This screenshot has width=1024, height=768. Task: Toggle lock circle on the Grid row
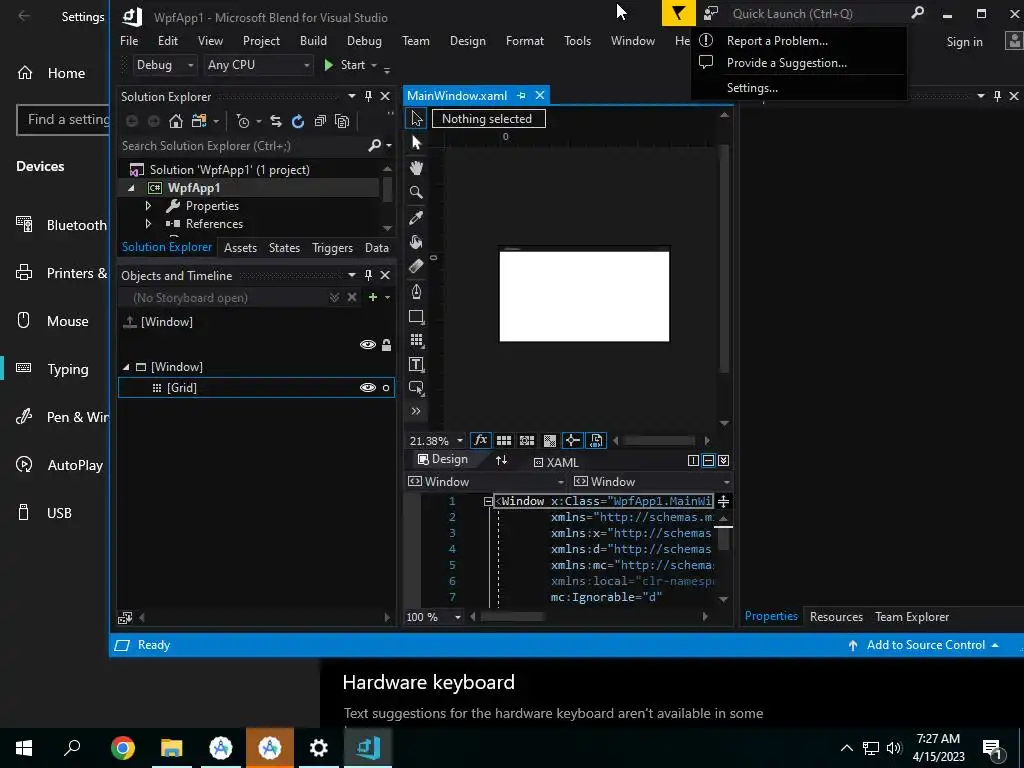pyautogui.click(x=386, y=388)
